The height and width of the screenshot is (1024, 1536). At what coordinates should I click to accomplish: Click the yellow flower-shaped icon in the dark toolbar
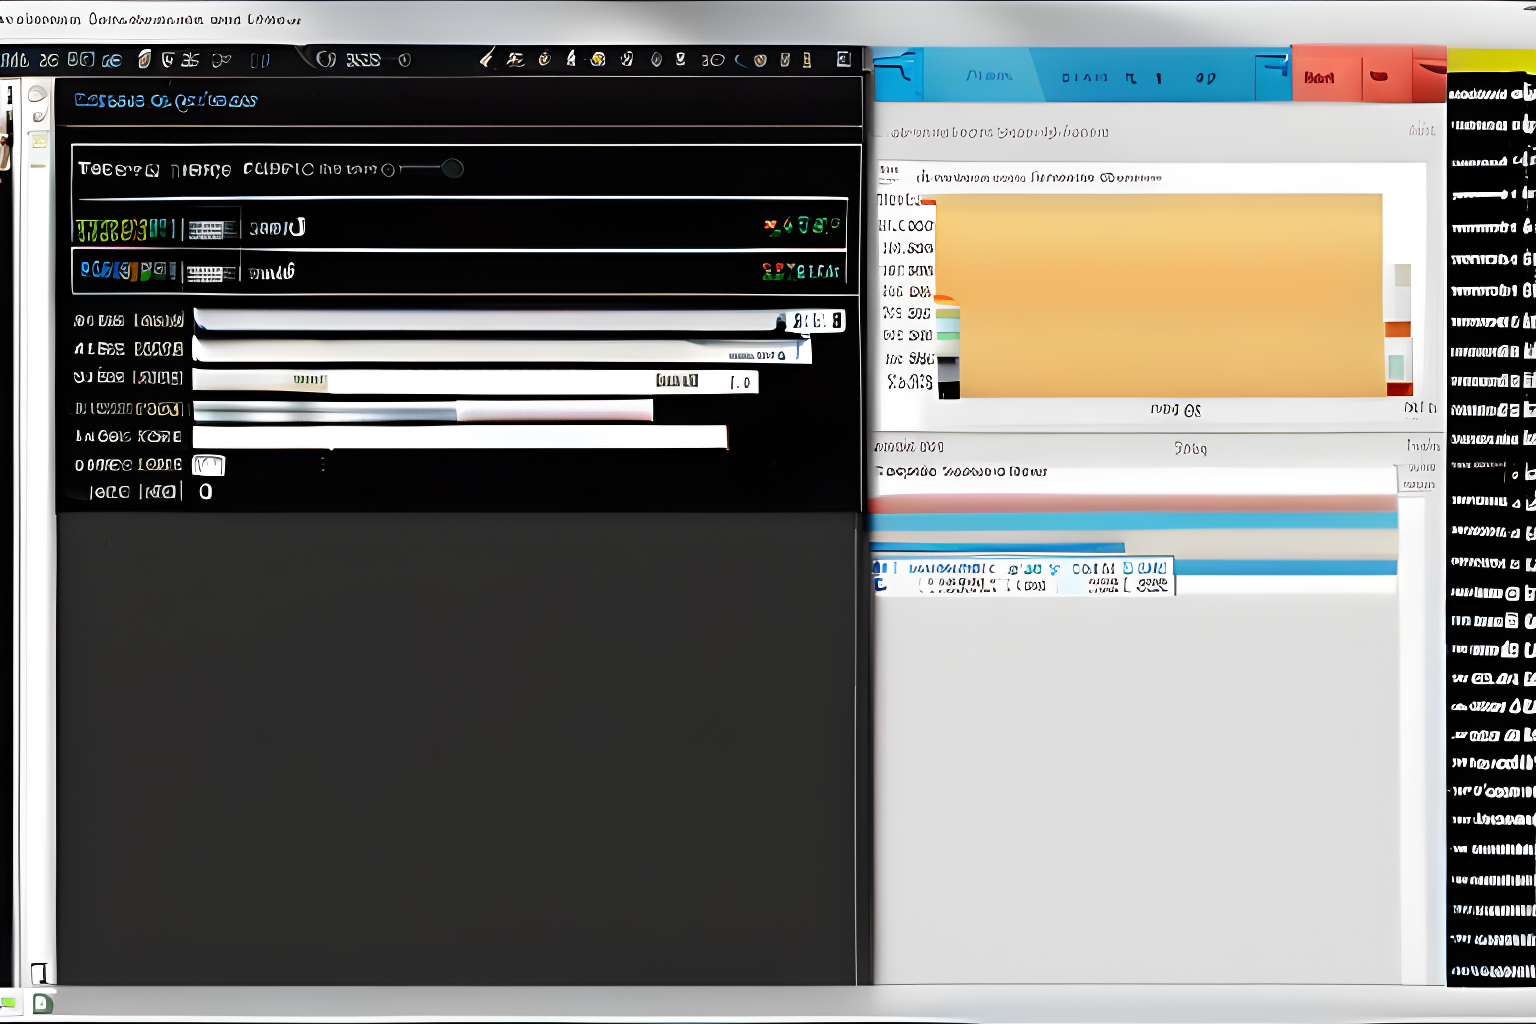pos(598,59)
